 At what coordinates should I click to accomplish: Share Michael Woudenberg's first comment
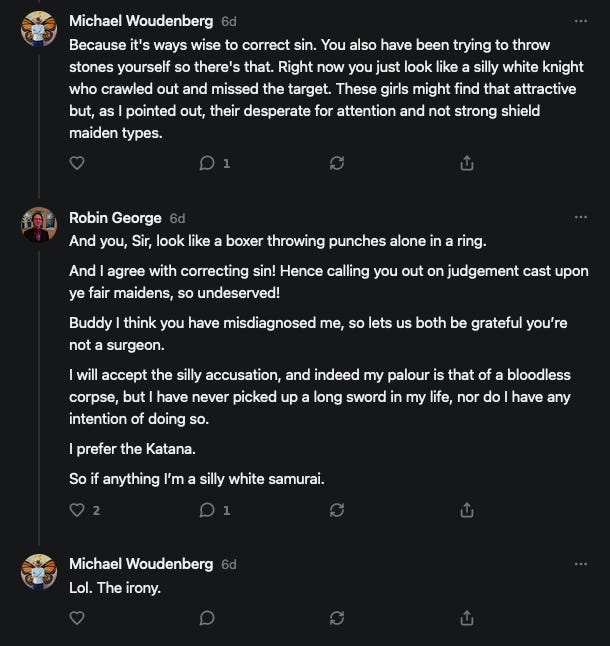[467, 163]
